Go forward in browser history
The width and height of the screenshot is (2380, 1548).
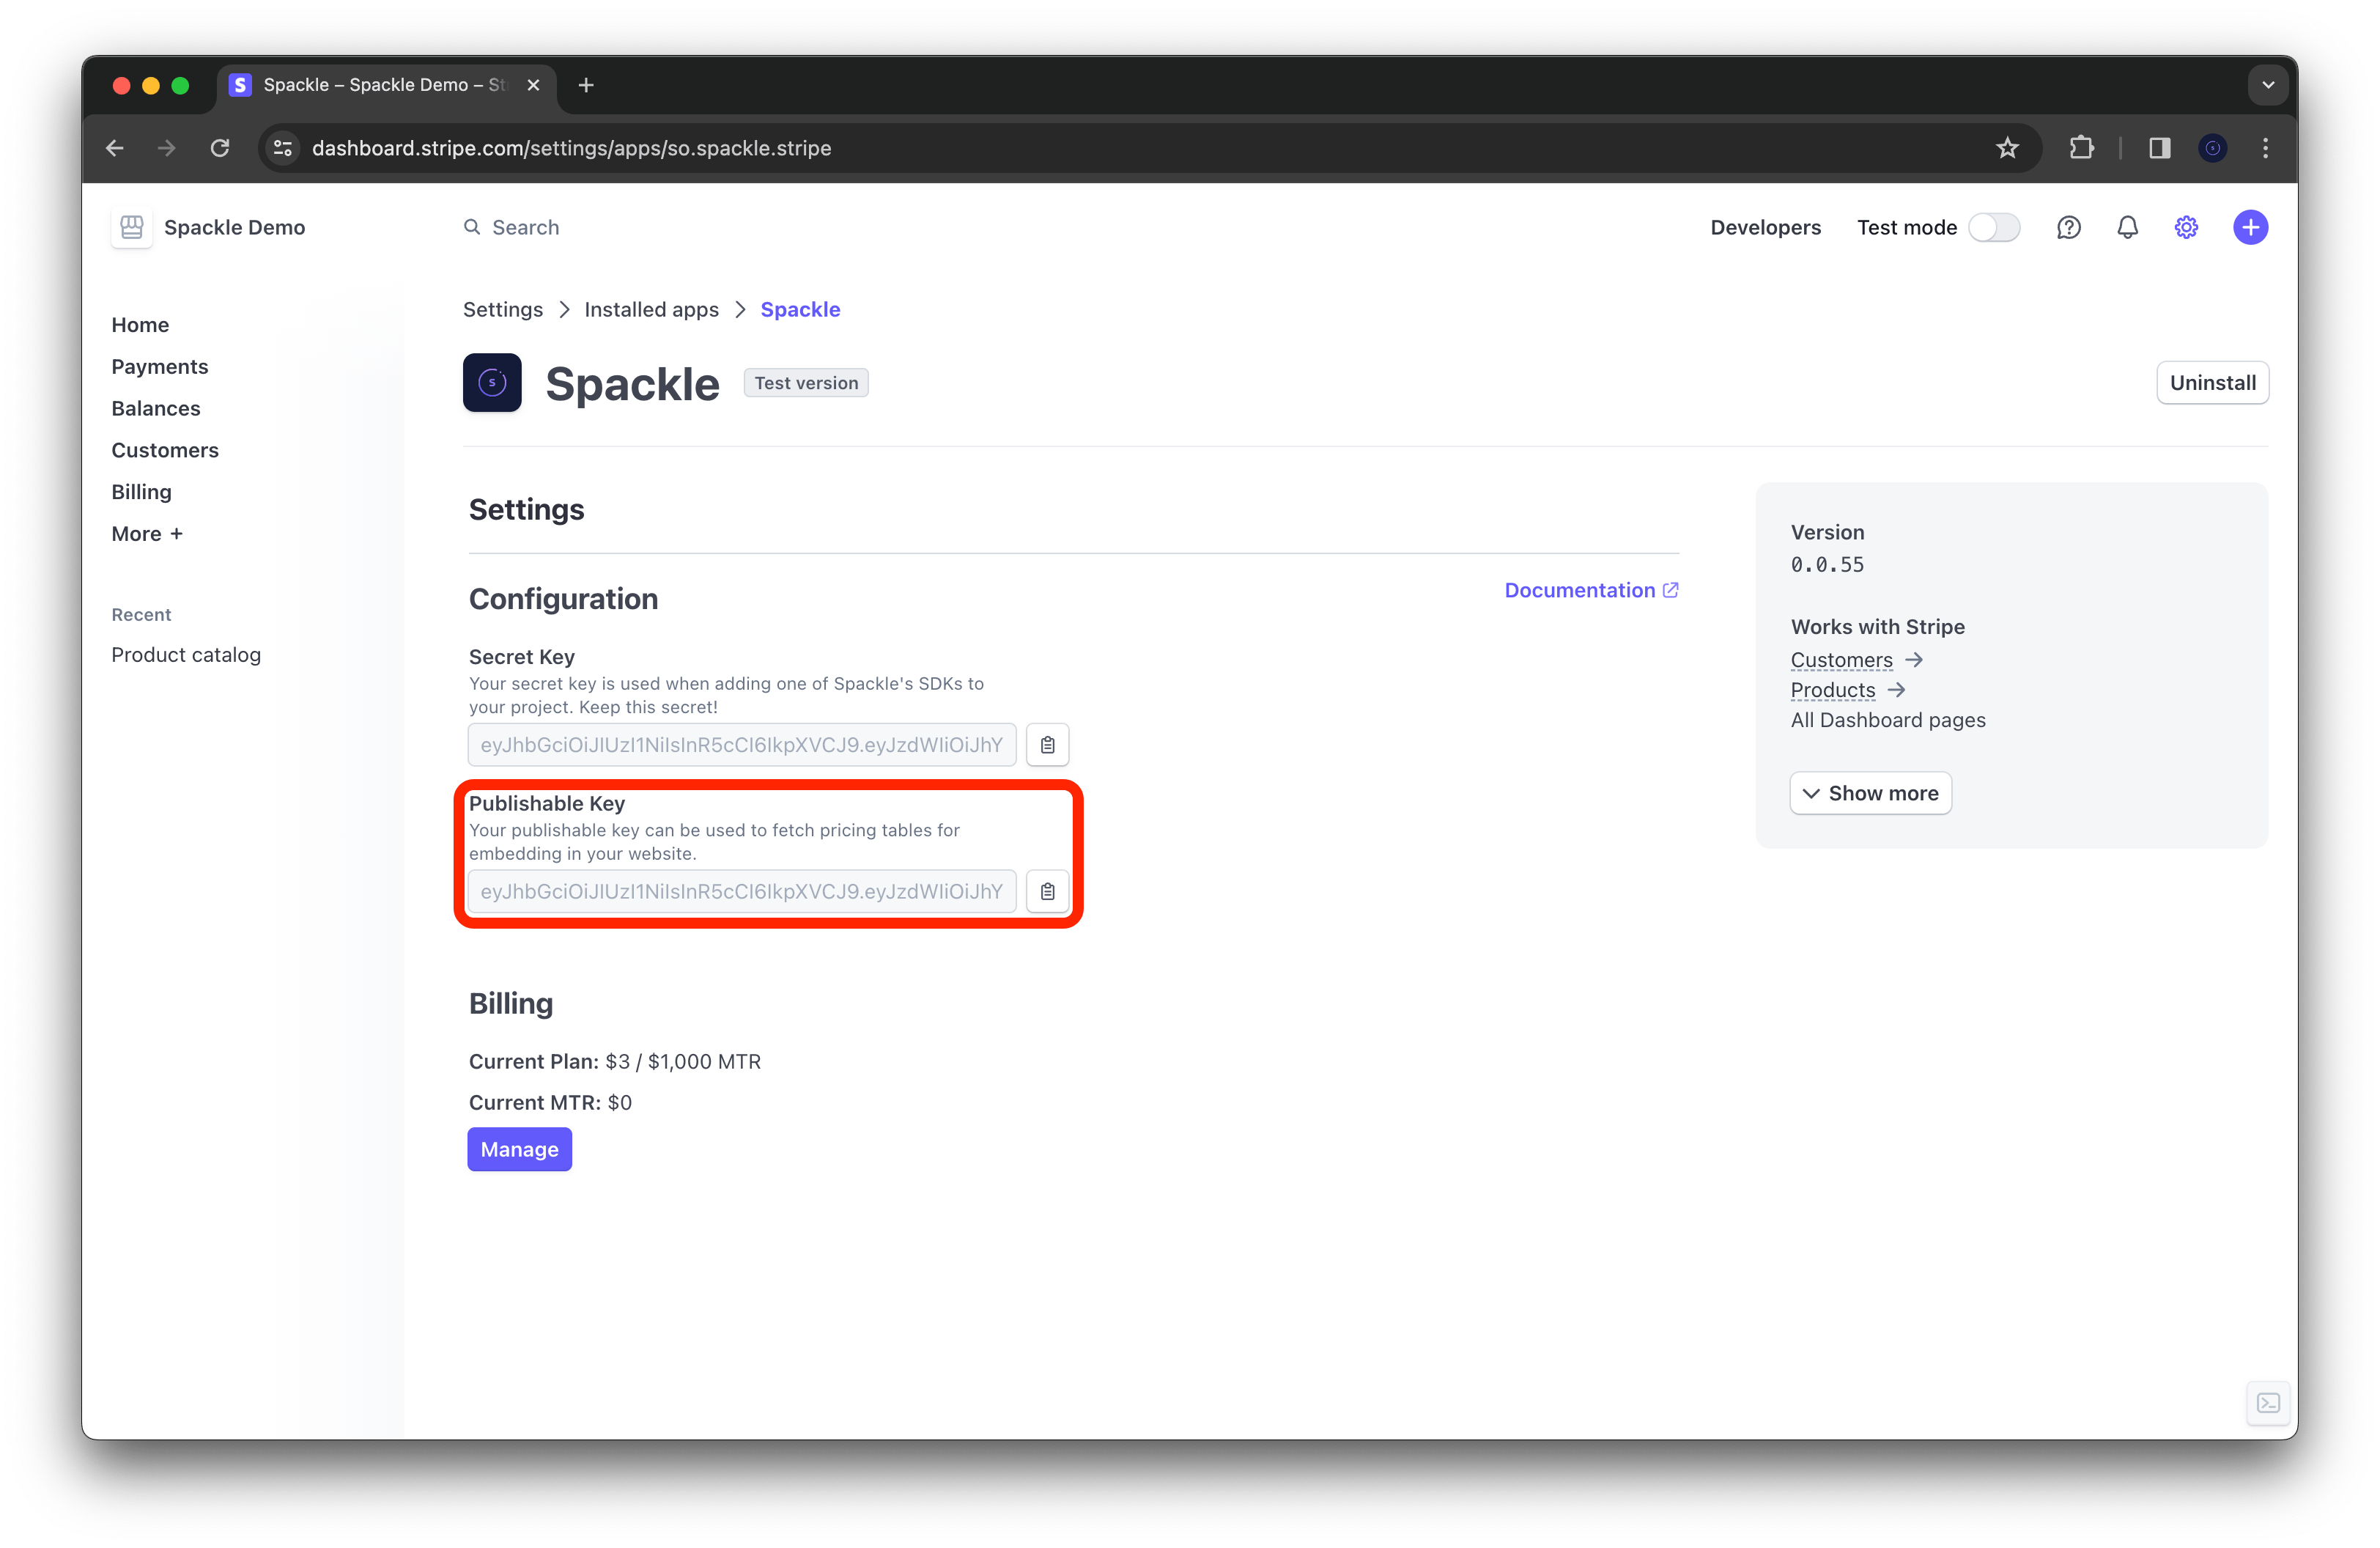coord(167,148)
